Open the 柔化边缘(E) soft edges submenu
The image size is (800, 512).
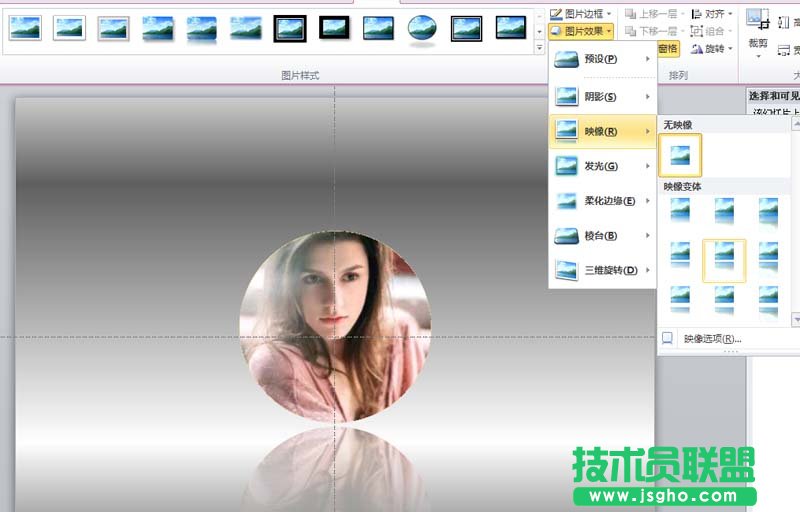[603, 200]
